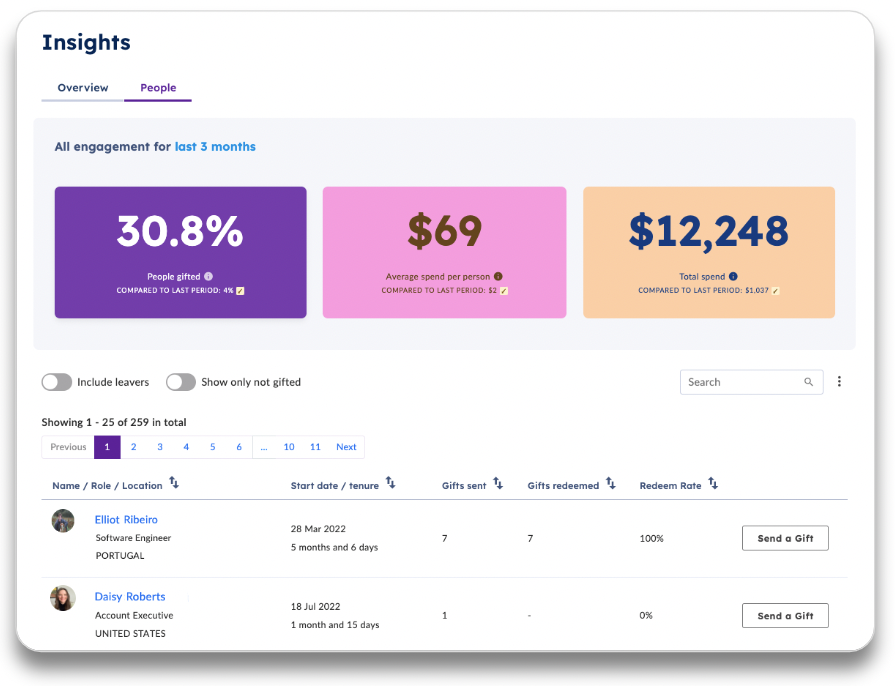The width and height of the screenshot is (895, 686).
Task: Click the PORTUGAL location text
Action: pos(120,555)
